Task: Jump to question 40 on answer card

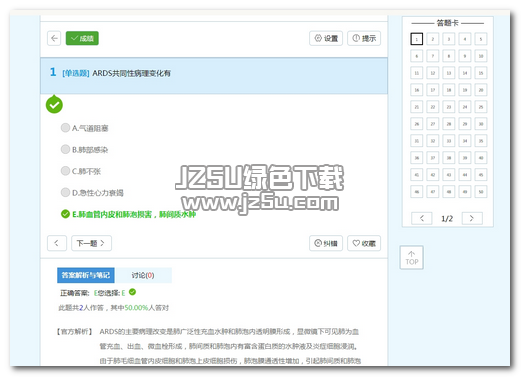Action: 481,158
